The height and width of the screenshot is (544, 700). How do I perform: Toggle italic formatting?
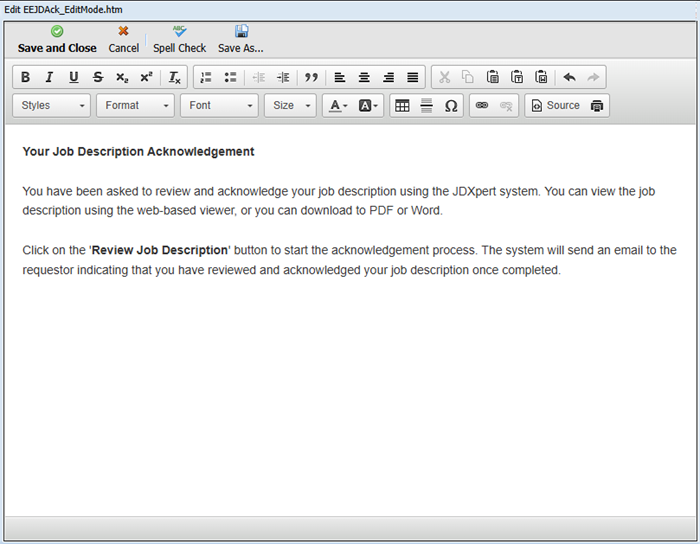click(49, 77)
